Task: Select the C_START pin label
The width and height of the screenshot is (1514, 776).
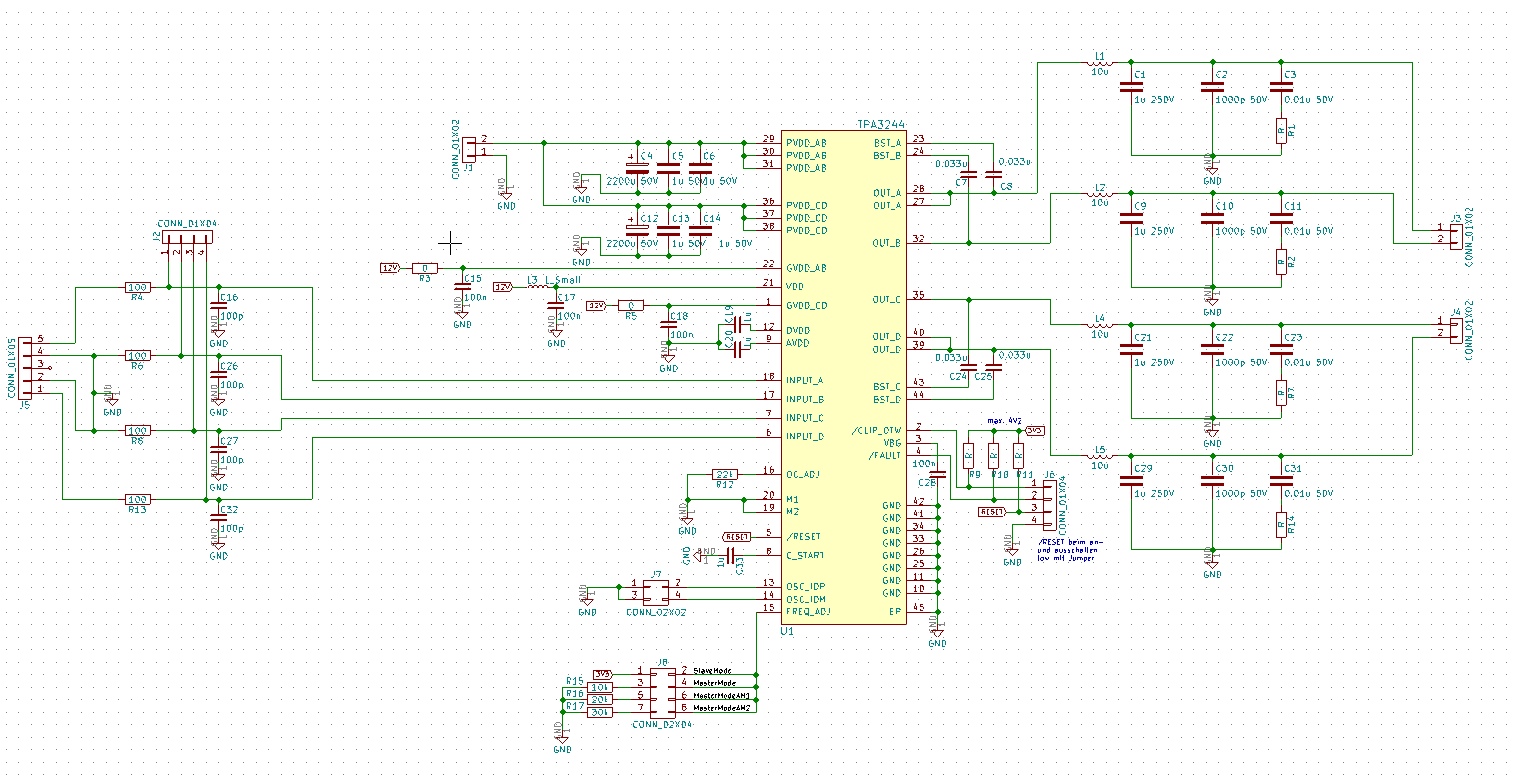Action: (x=806, y=555)
